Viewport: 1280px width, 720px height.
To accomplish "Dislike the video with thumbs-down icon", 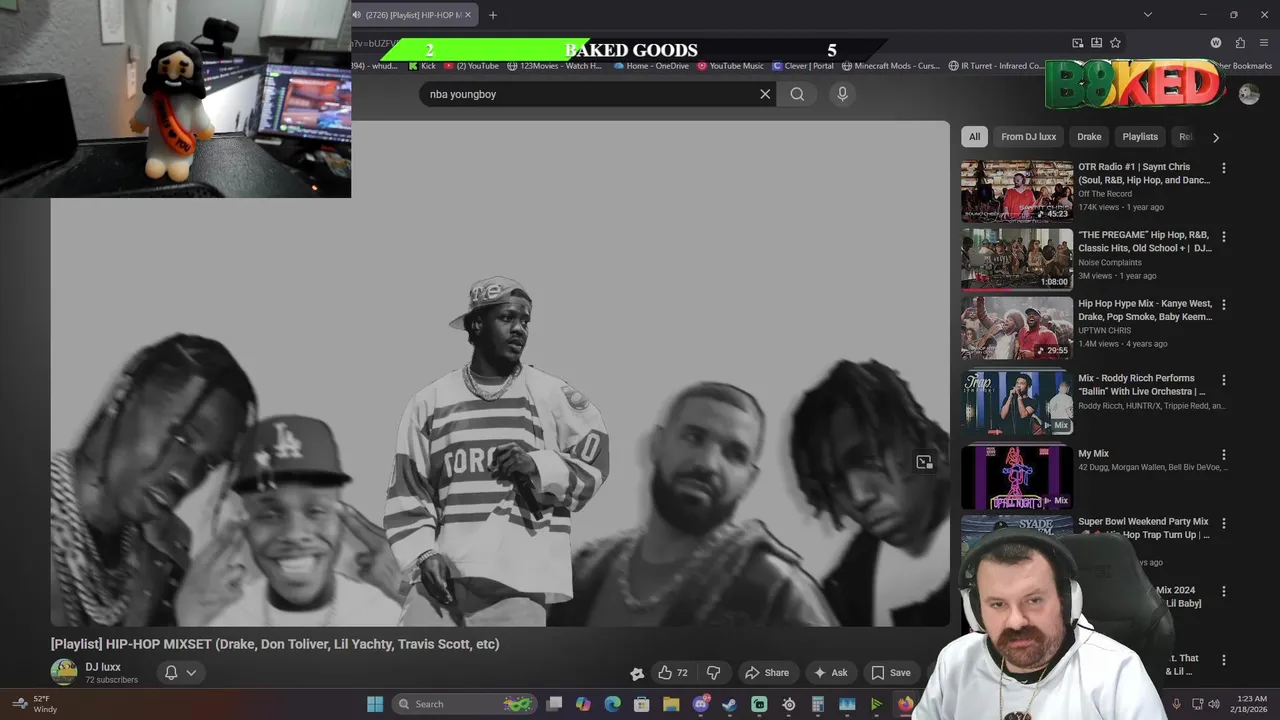I will [x=713, y=673].
